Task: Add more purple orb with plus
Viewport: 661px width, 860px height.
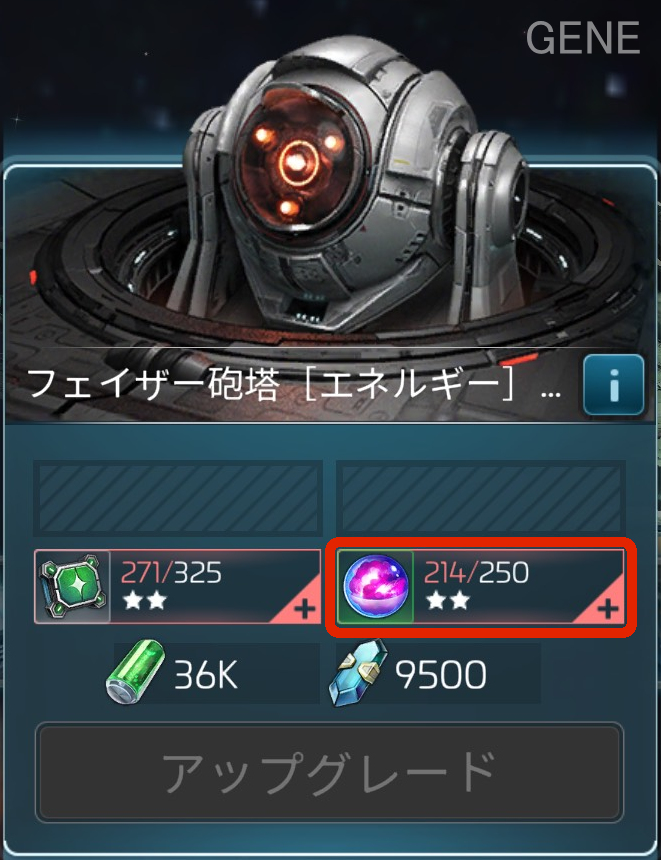Action: pos(607,609)
